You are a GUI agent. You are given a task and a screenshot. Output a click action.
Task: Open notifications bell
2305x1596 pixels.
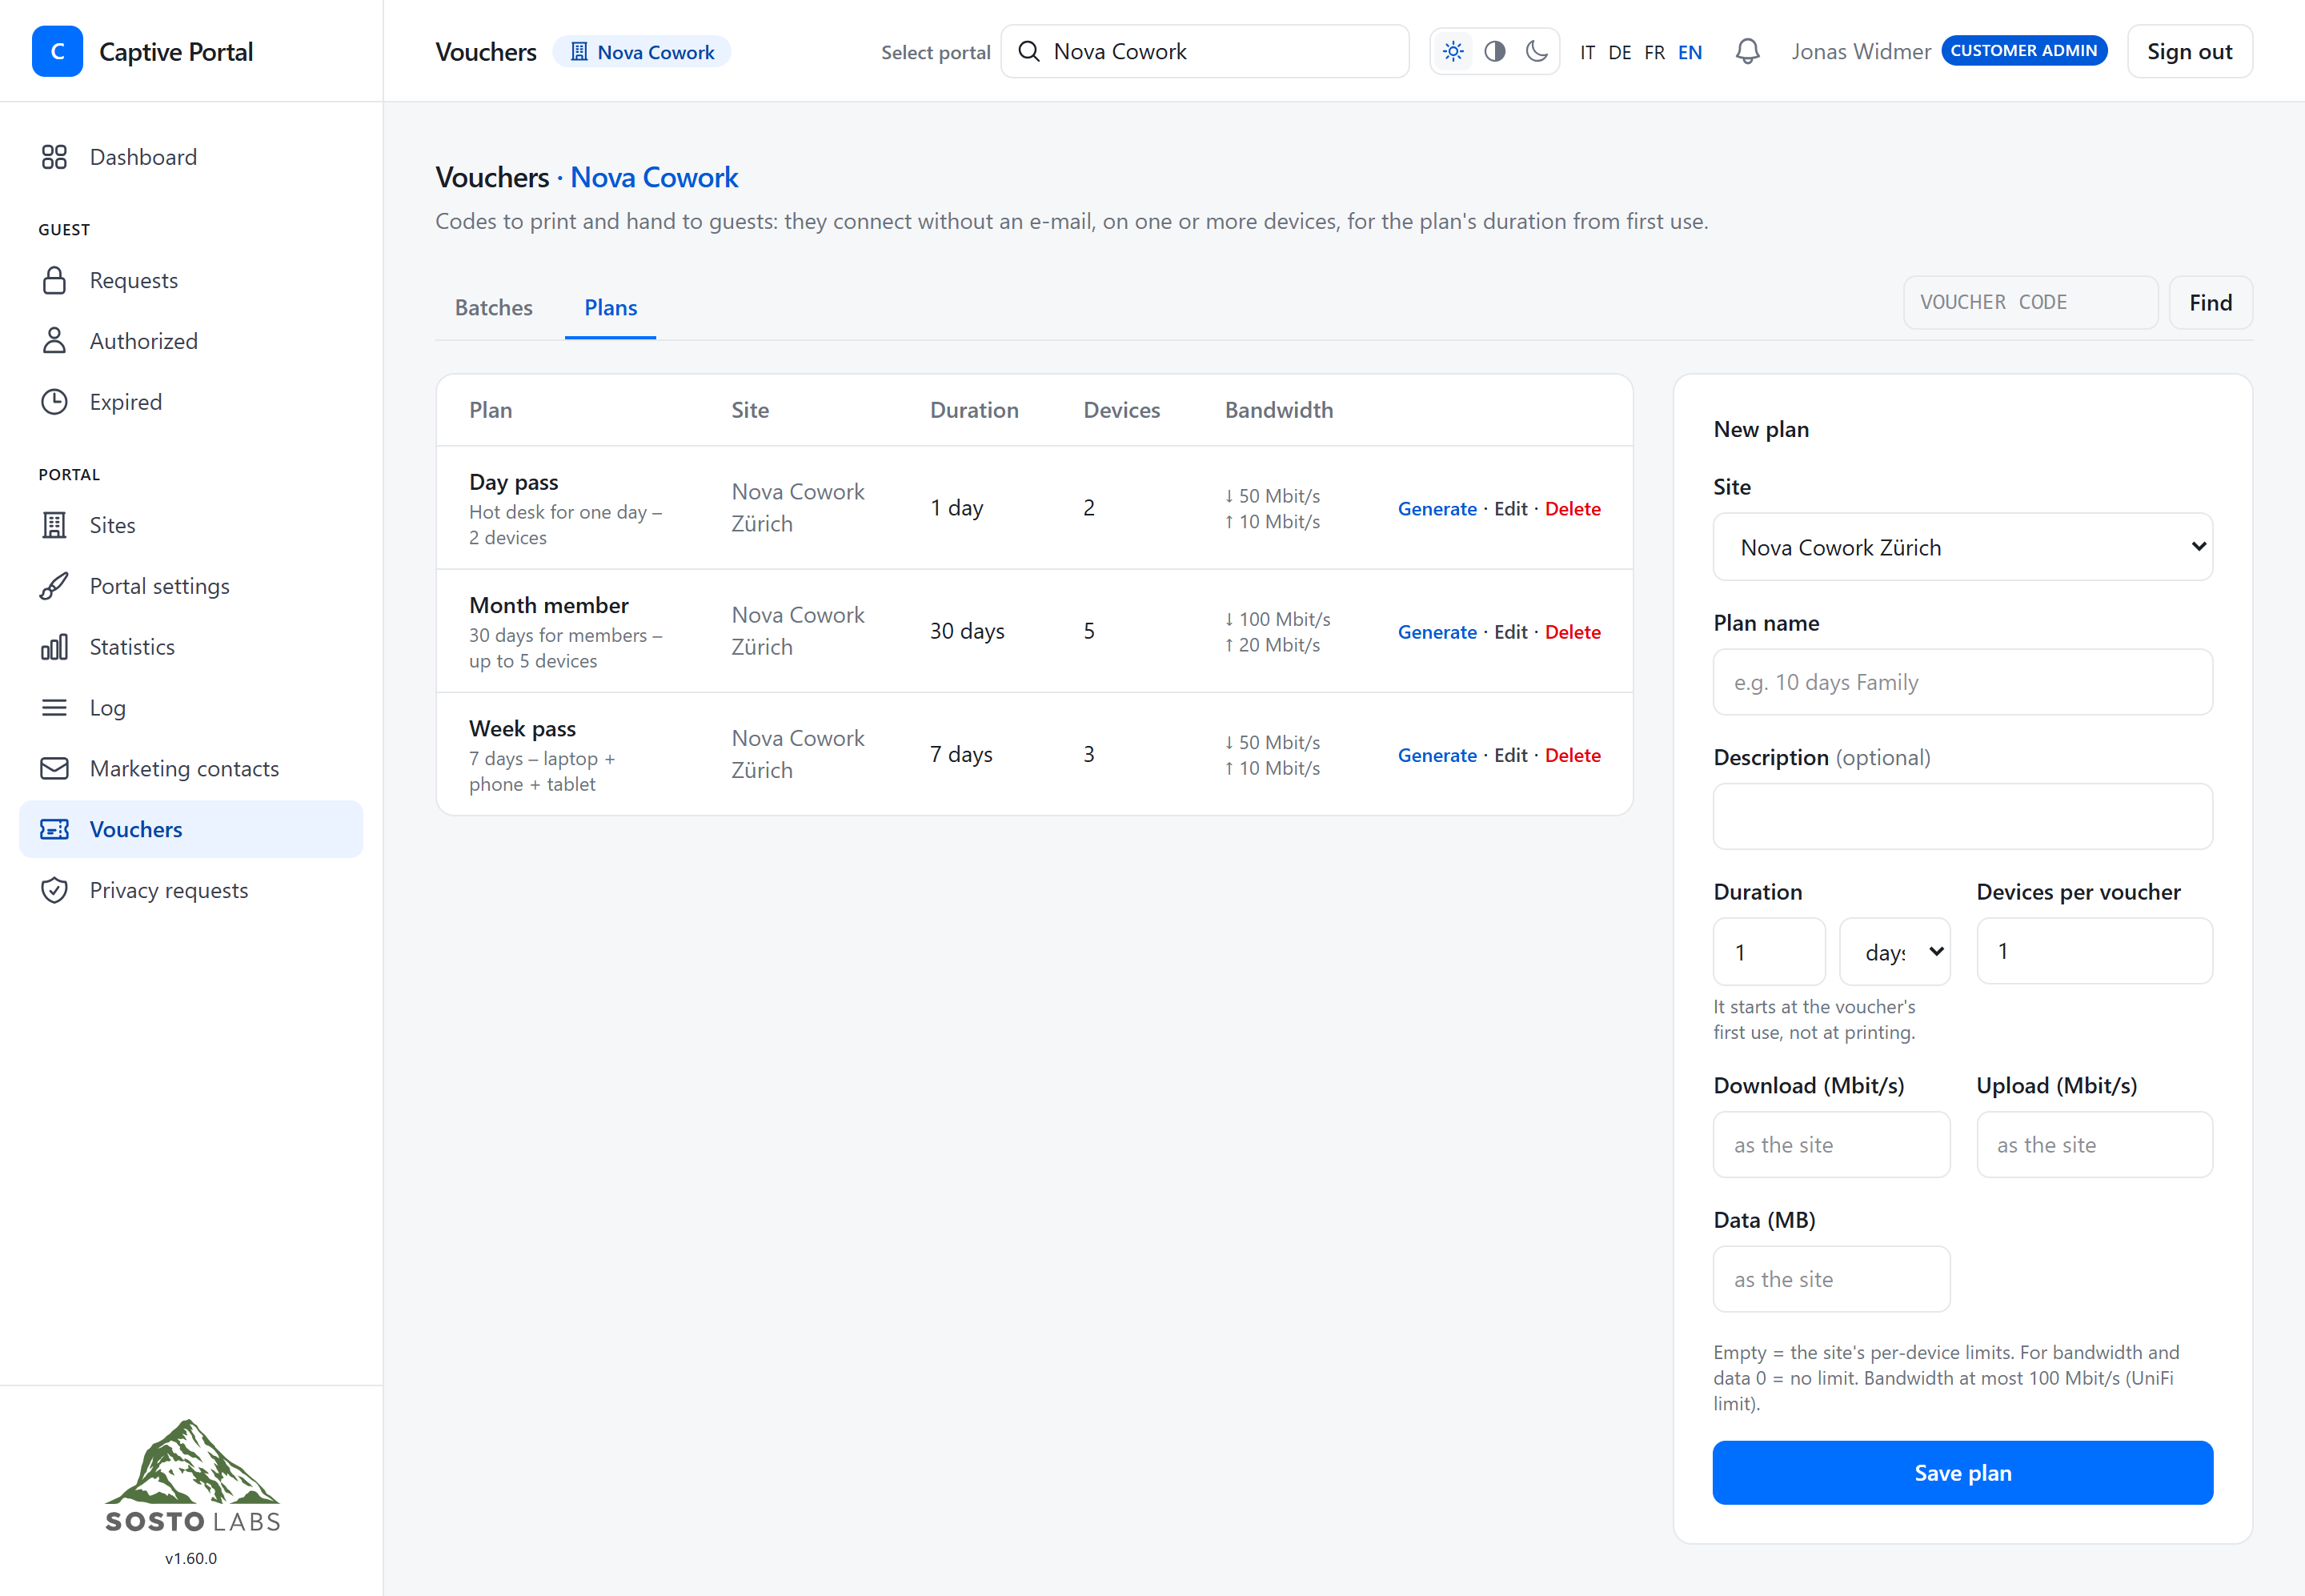(1747, 51)
